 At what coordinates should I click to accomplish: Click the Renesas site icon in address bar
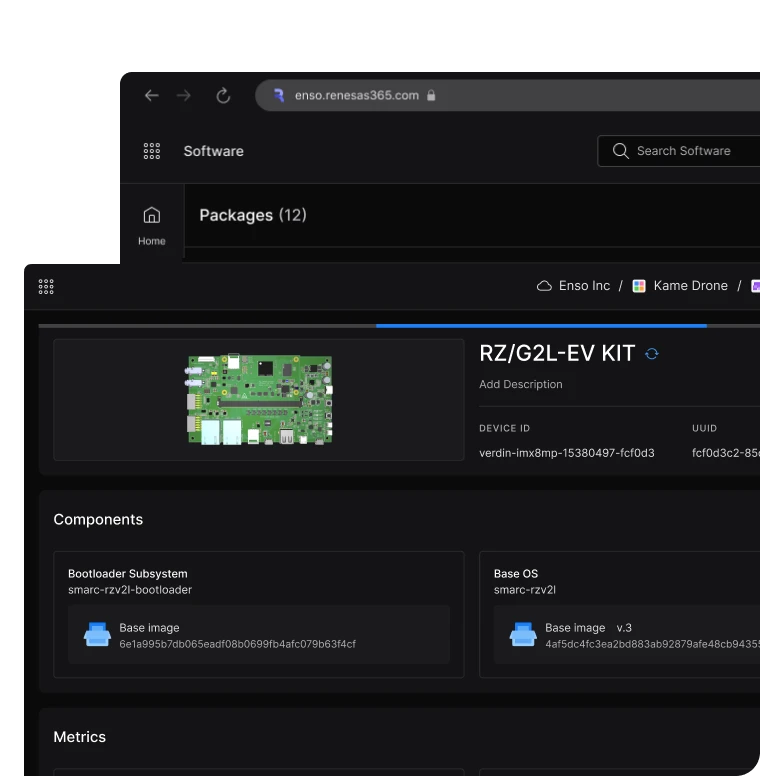[279, 96]
